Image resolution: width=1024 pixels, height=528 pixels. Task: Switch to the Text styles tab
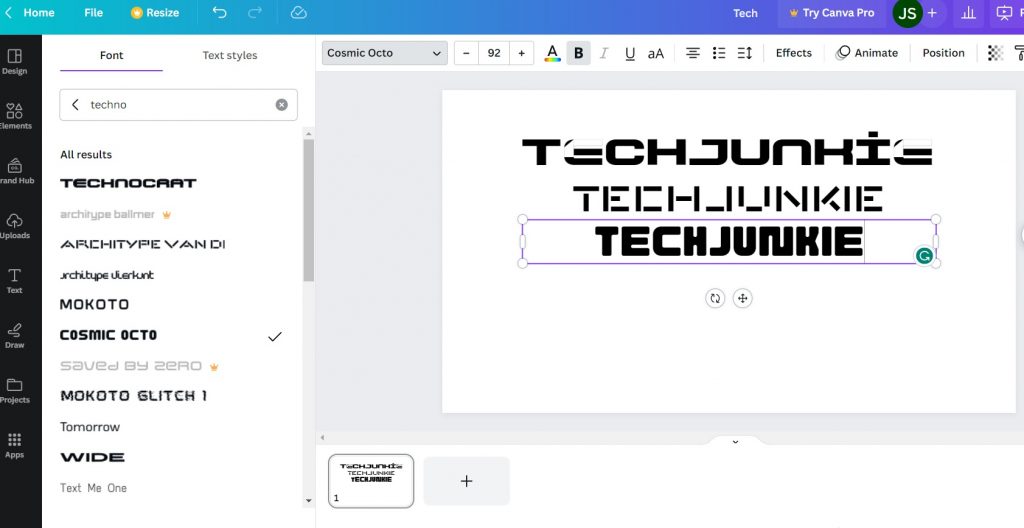(230, 56)
